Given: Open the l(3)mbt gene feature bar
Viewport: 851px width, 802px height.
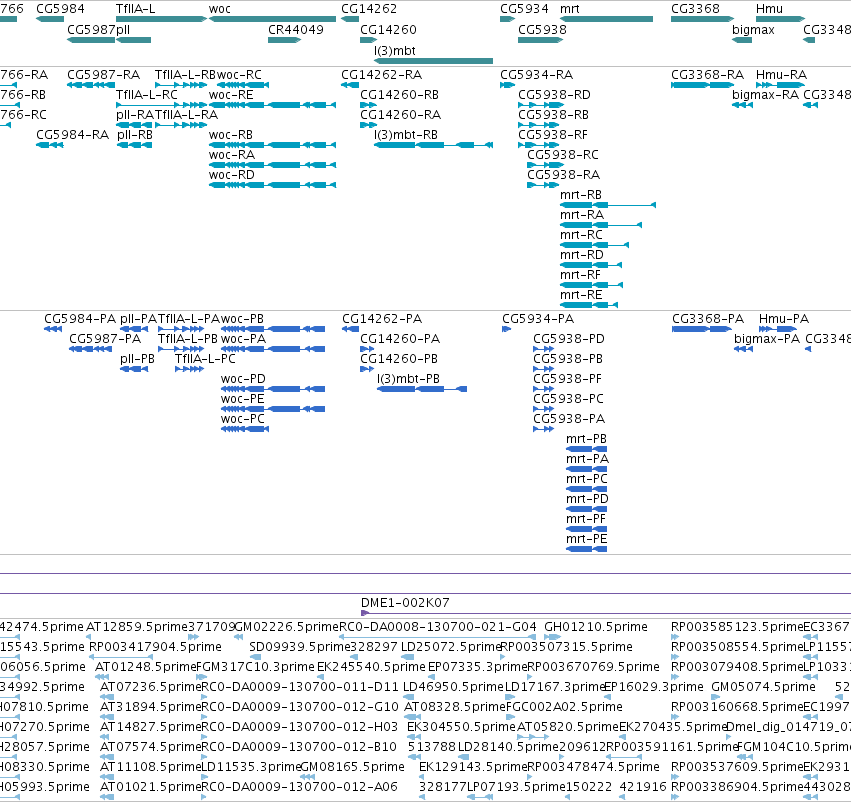Looking at the screenshot, I should click(x=433, y=61).
